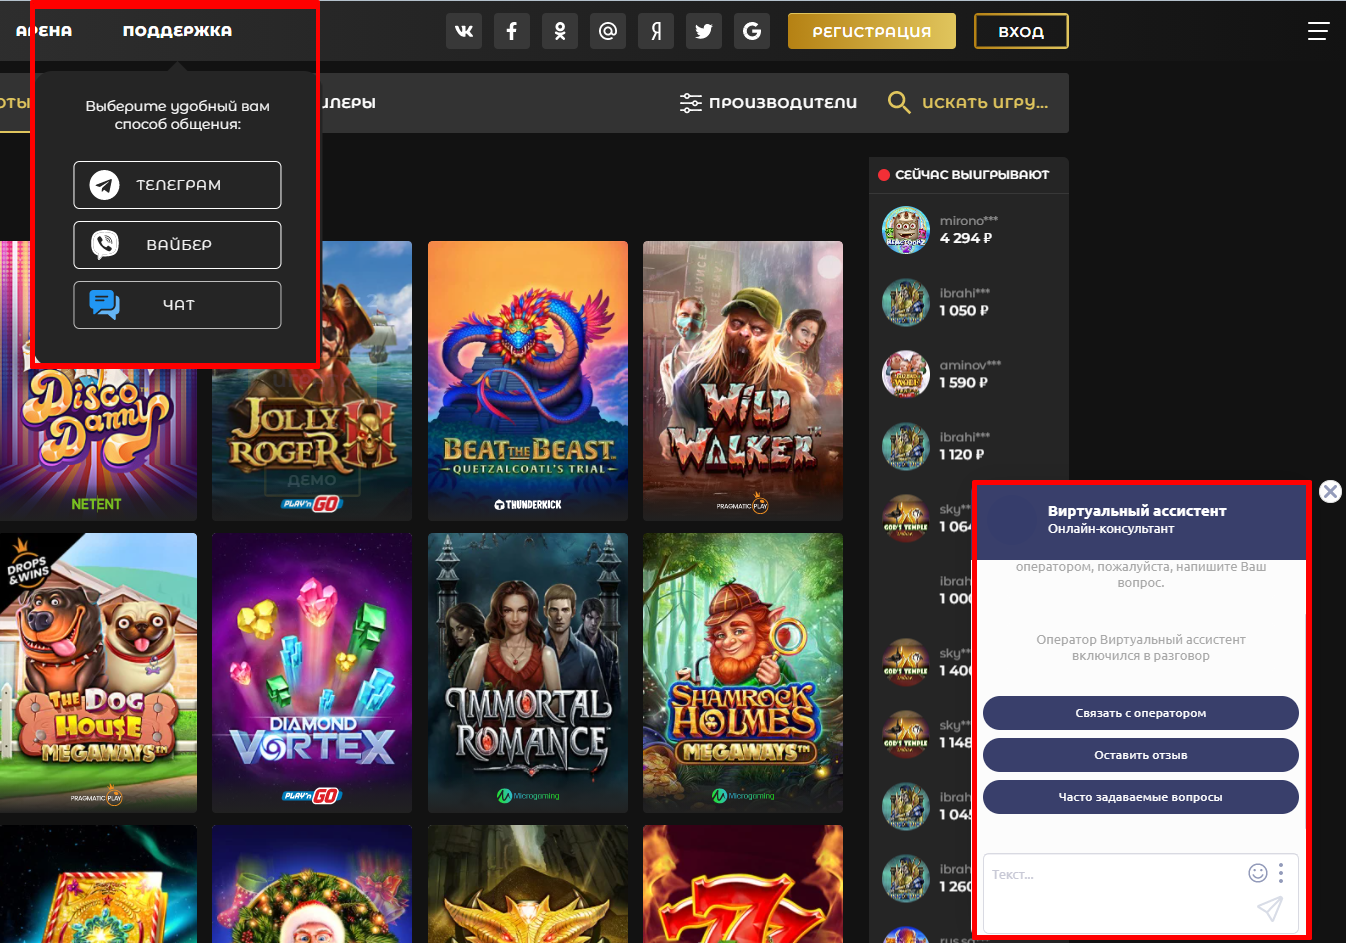Open the hamburger menu
Viewport: 1346px width, 943px height.
click(x=1318, y=31)
